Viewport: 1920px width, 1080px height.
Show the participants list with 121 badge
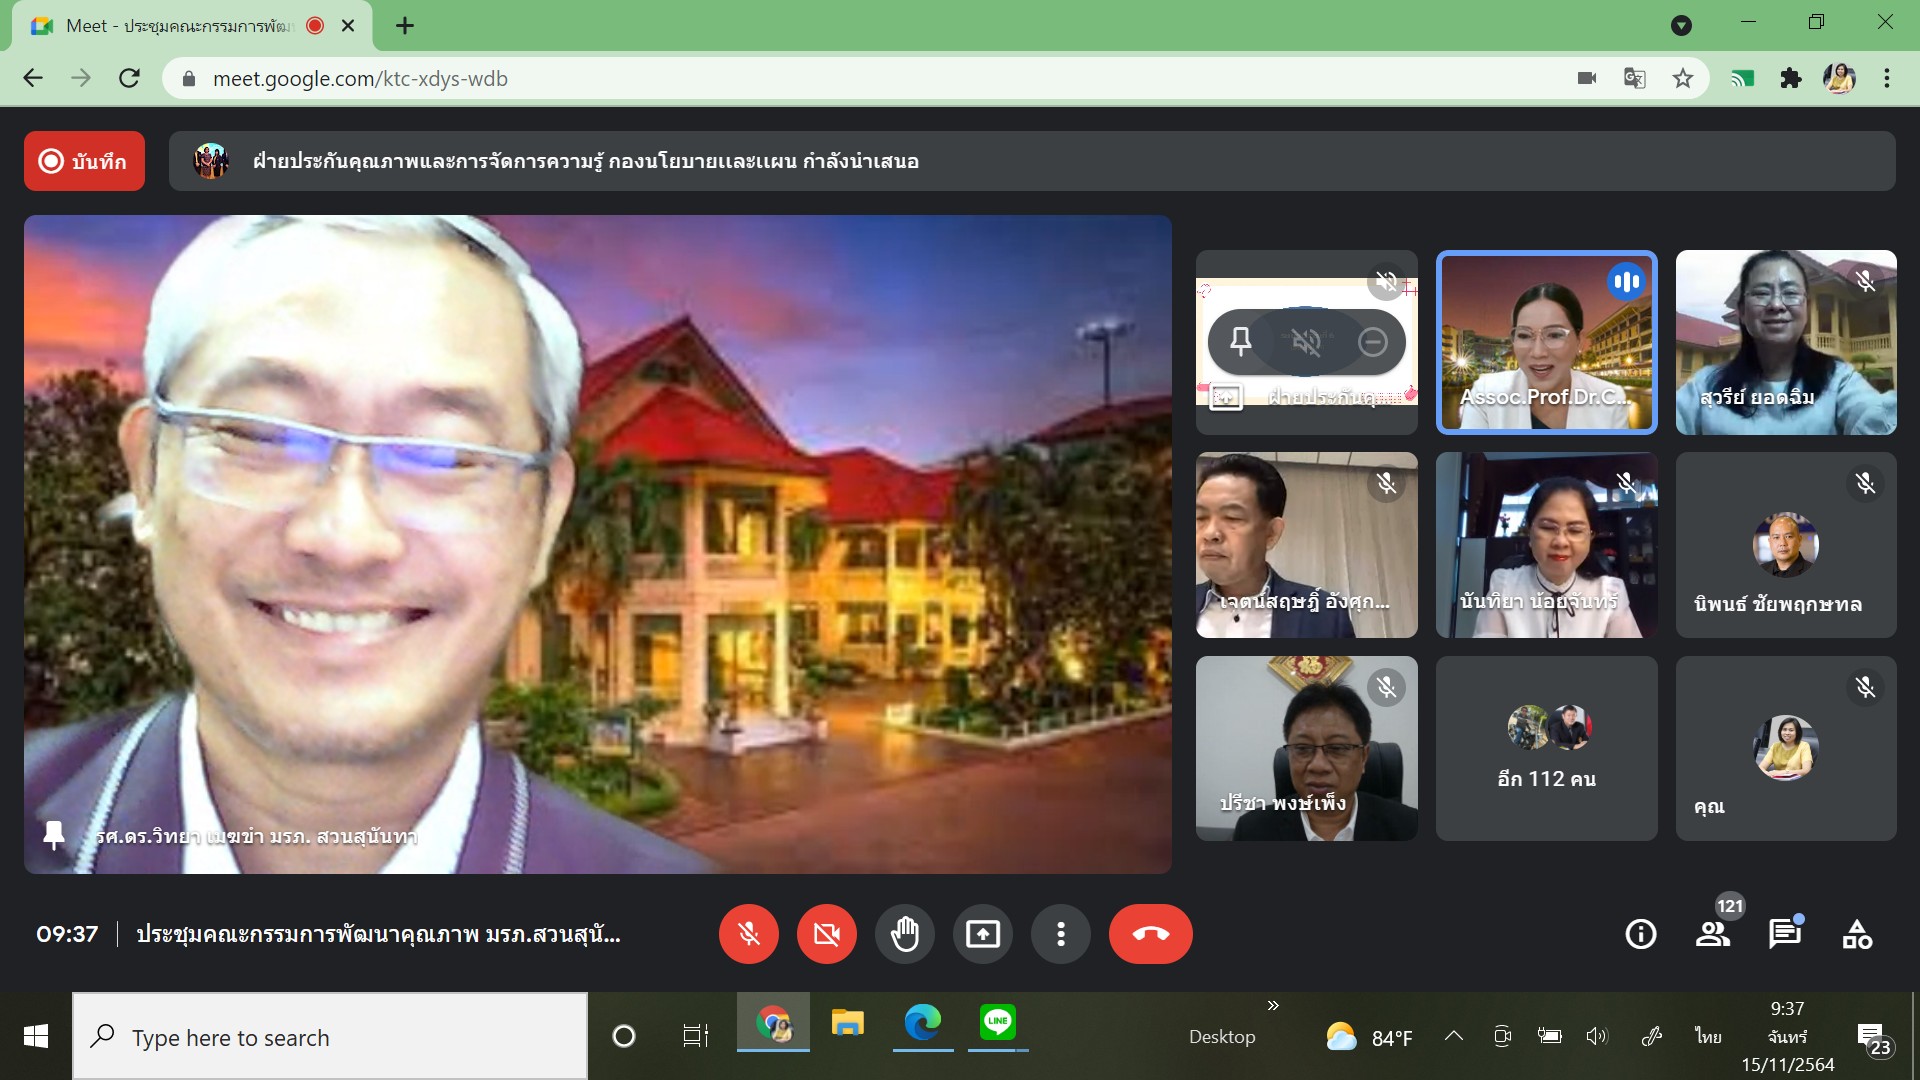1713,934
